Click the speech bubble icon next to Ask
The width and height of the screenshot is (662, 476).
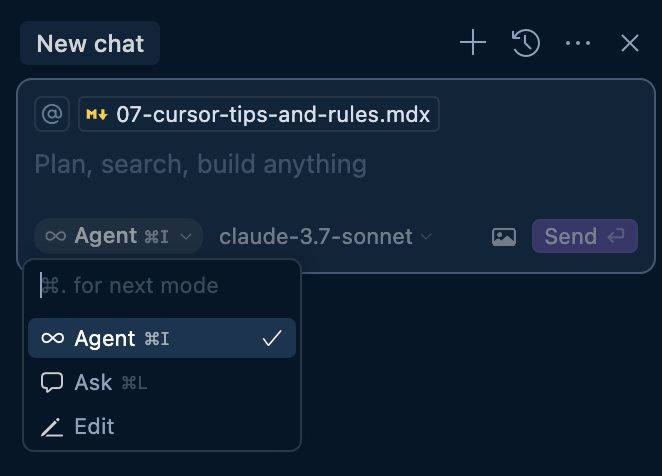point(52,383)
